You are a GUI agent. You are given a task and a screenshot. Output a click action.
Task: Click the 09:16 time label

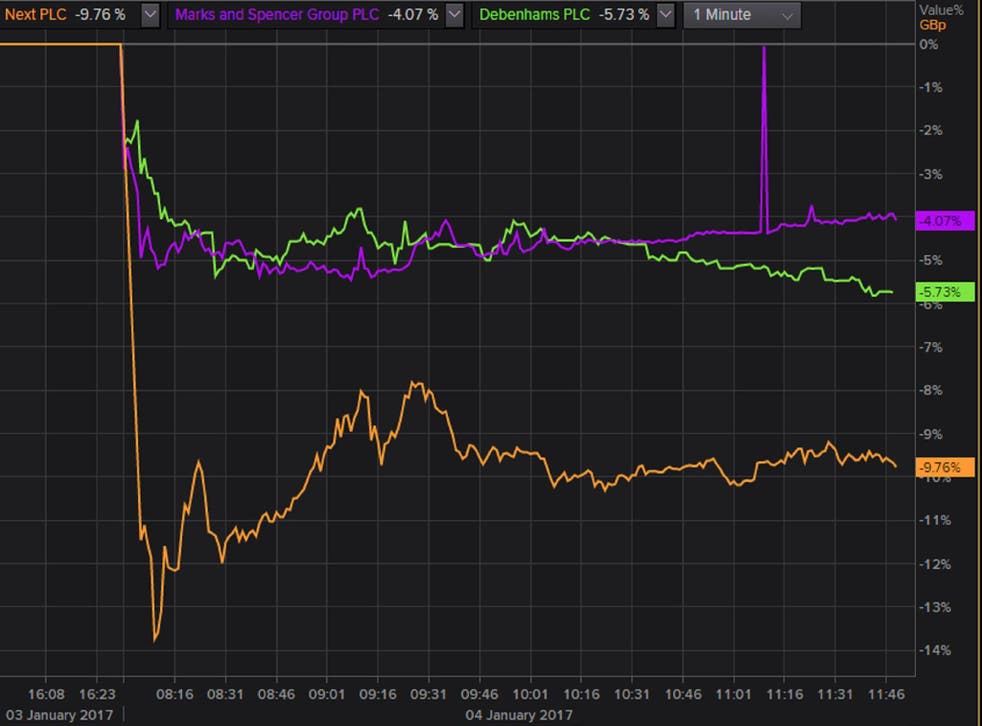coord(378,694)
